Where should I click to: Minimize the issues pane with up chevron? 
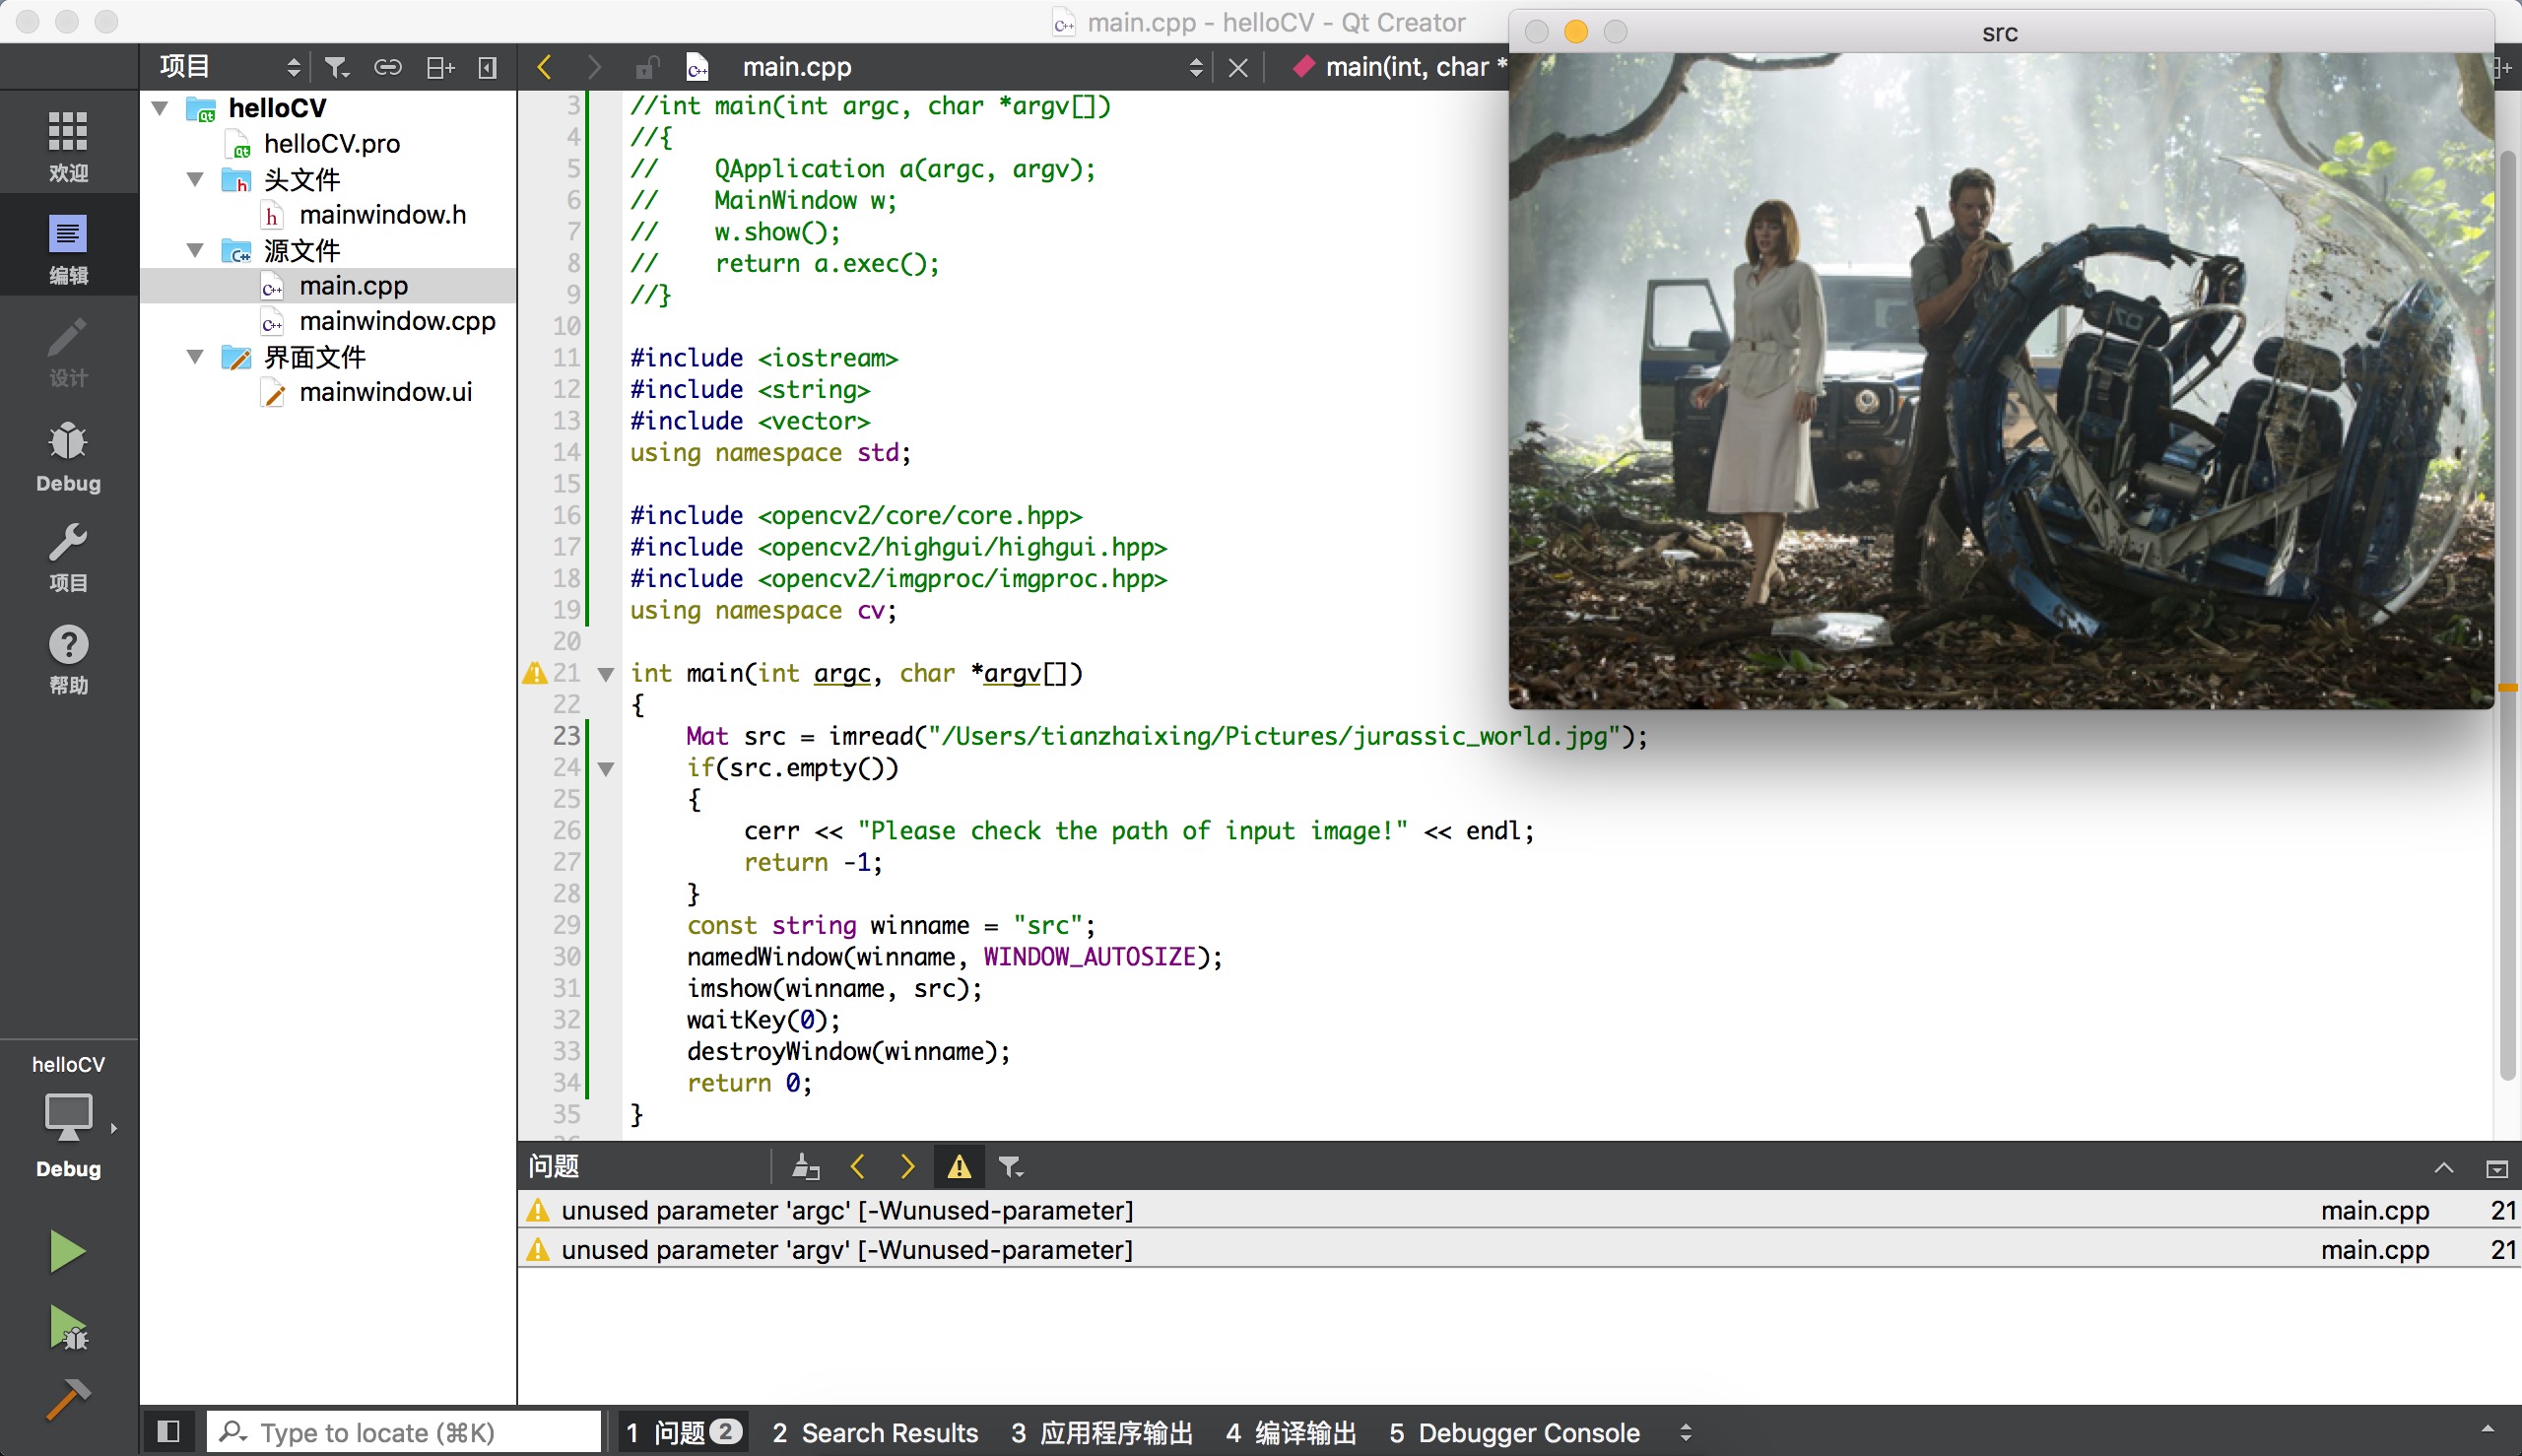(x=2444, y=1167)
